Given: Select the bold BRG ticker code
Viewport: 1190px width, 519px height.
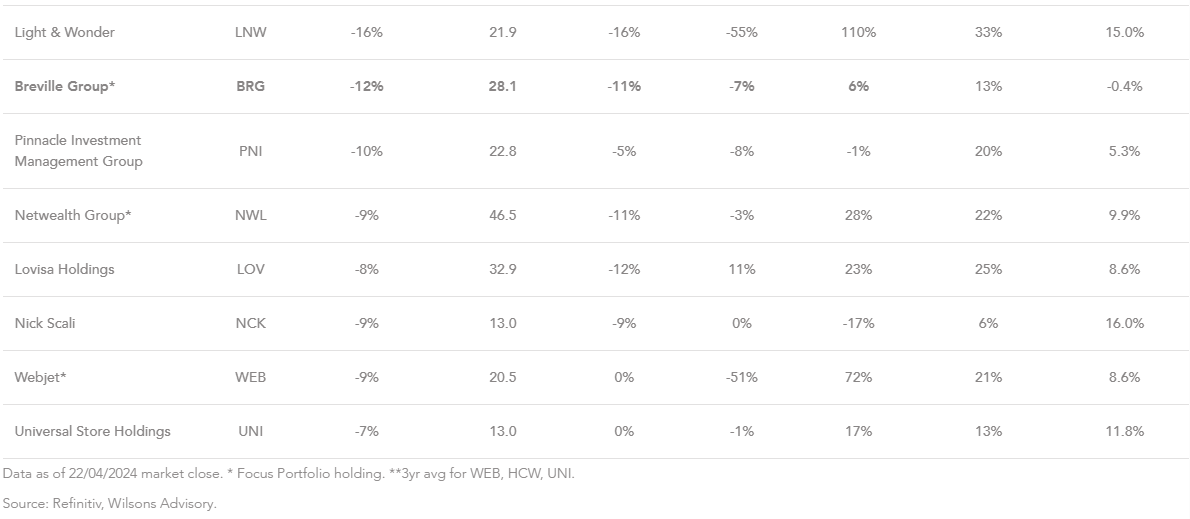Looking at the screenshot, I should 250,86.
